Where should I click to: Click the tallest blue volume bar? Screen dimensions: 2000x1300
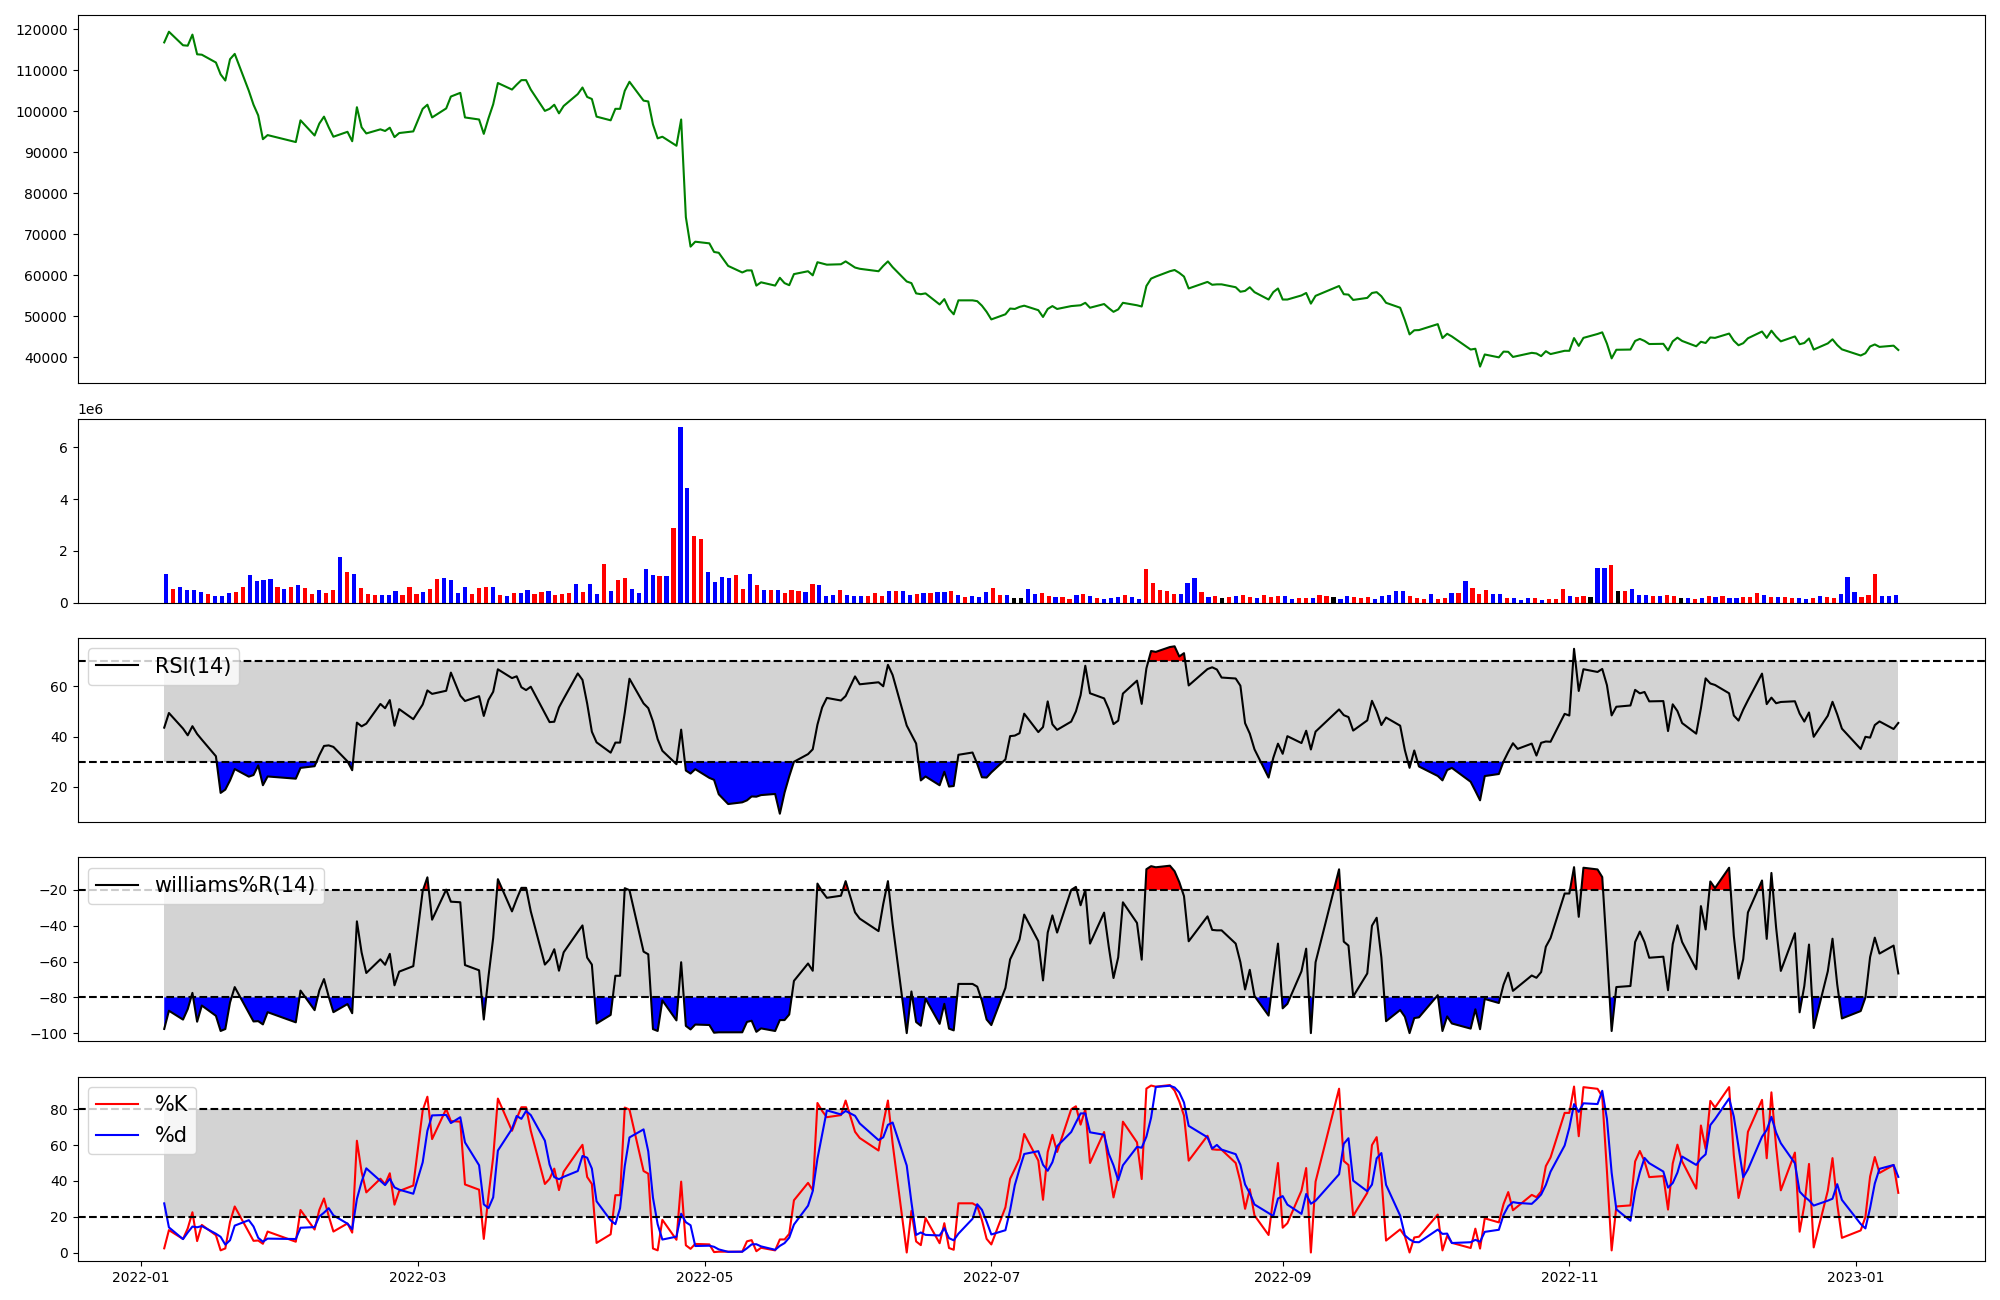[680, 515]
